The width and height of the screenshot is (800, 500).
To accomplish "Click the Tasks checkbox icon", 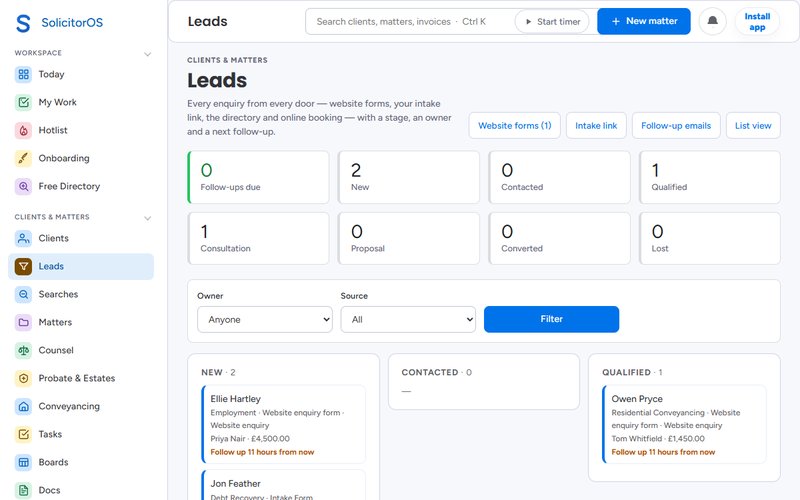I will 23,435.
